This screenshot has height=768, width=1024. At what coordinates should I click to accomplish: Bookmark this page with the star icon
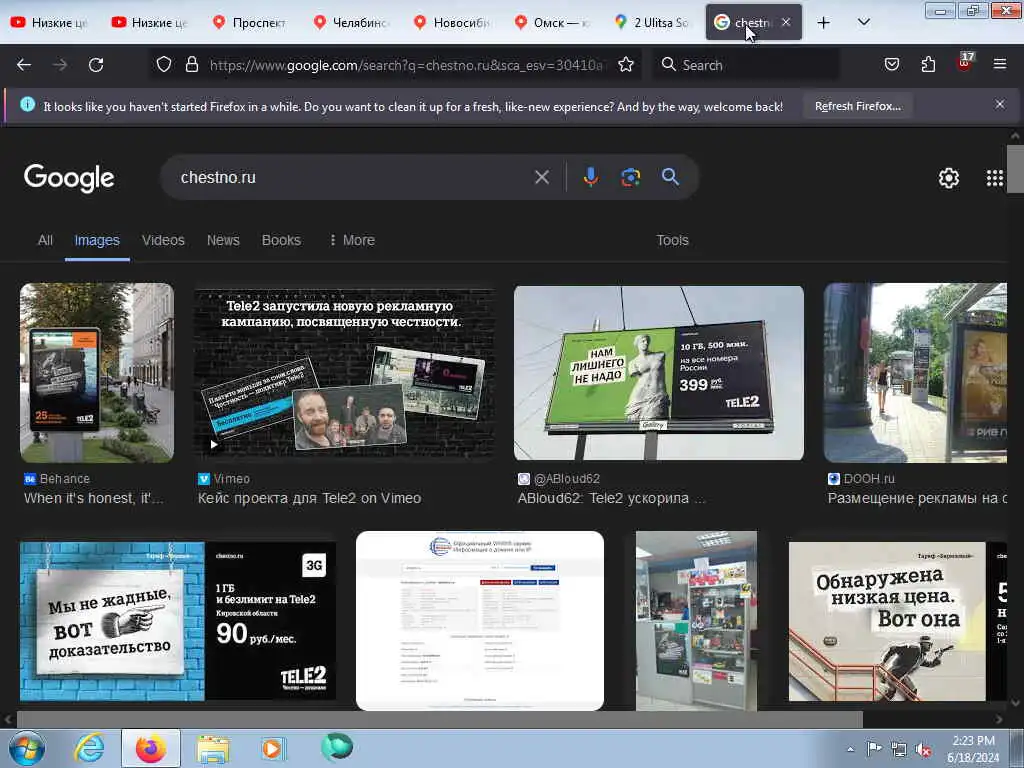tap(626, 64)
